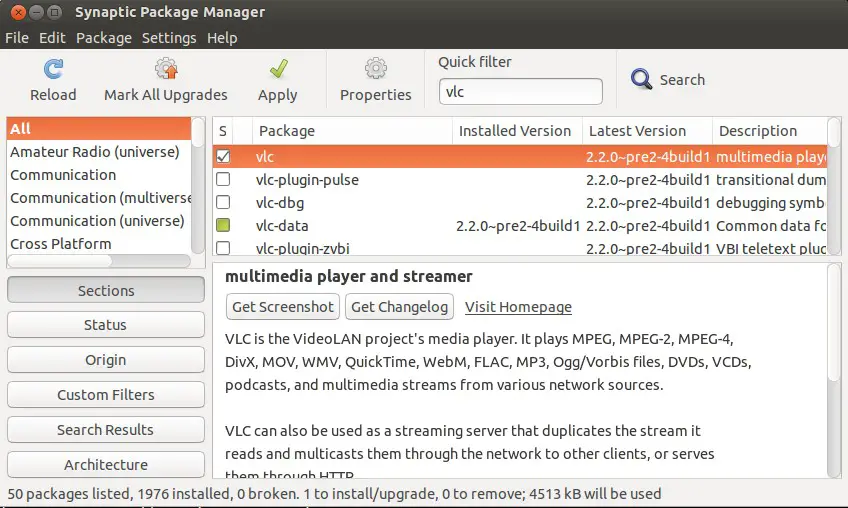Click the description pane vertical scrollbar
This screenshot has width=848, height=508.
tap(834, 371)
